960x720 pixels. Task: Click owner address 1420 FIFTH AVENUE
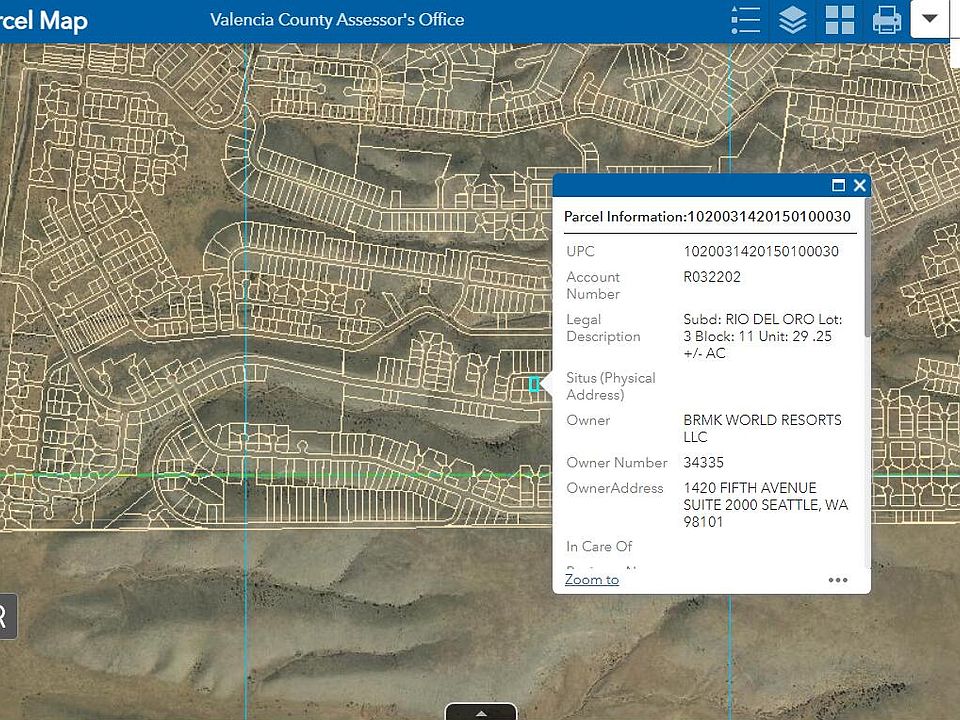click(x=765, y=505)
